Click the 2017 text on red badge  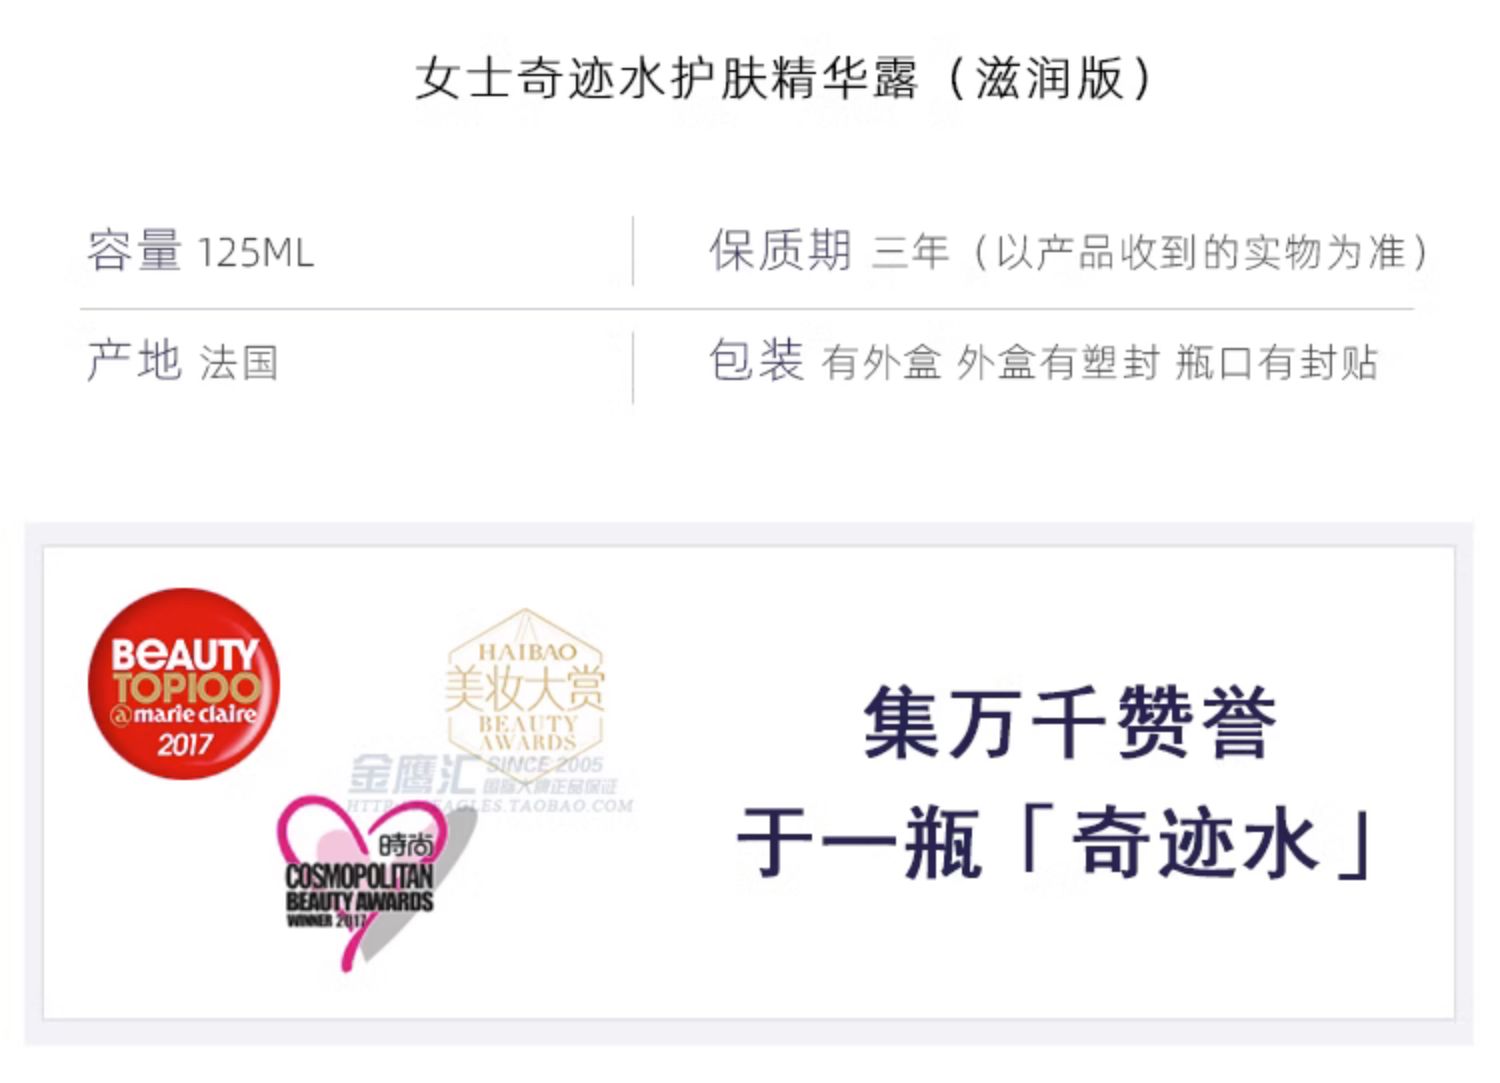(185, 744)
